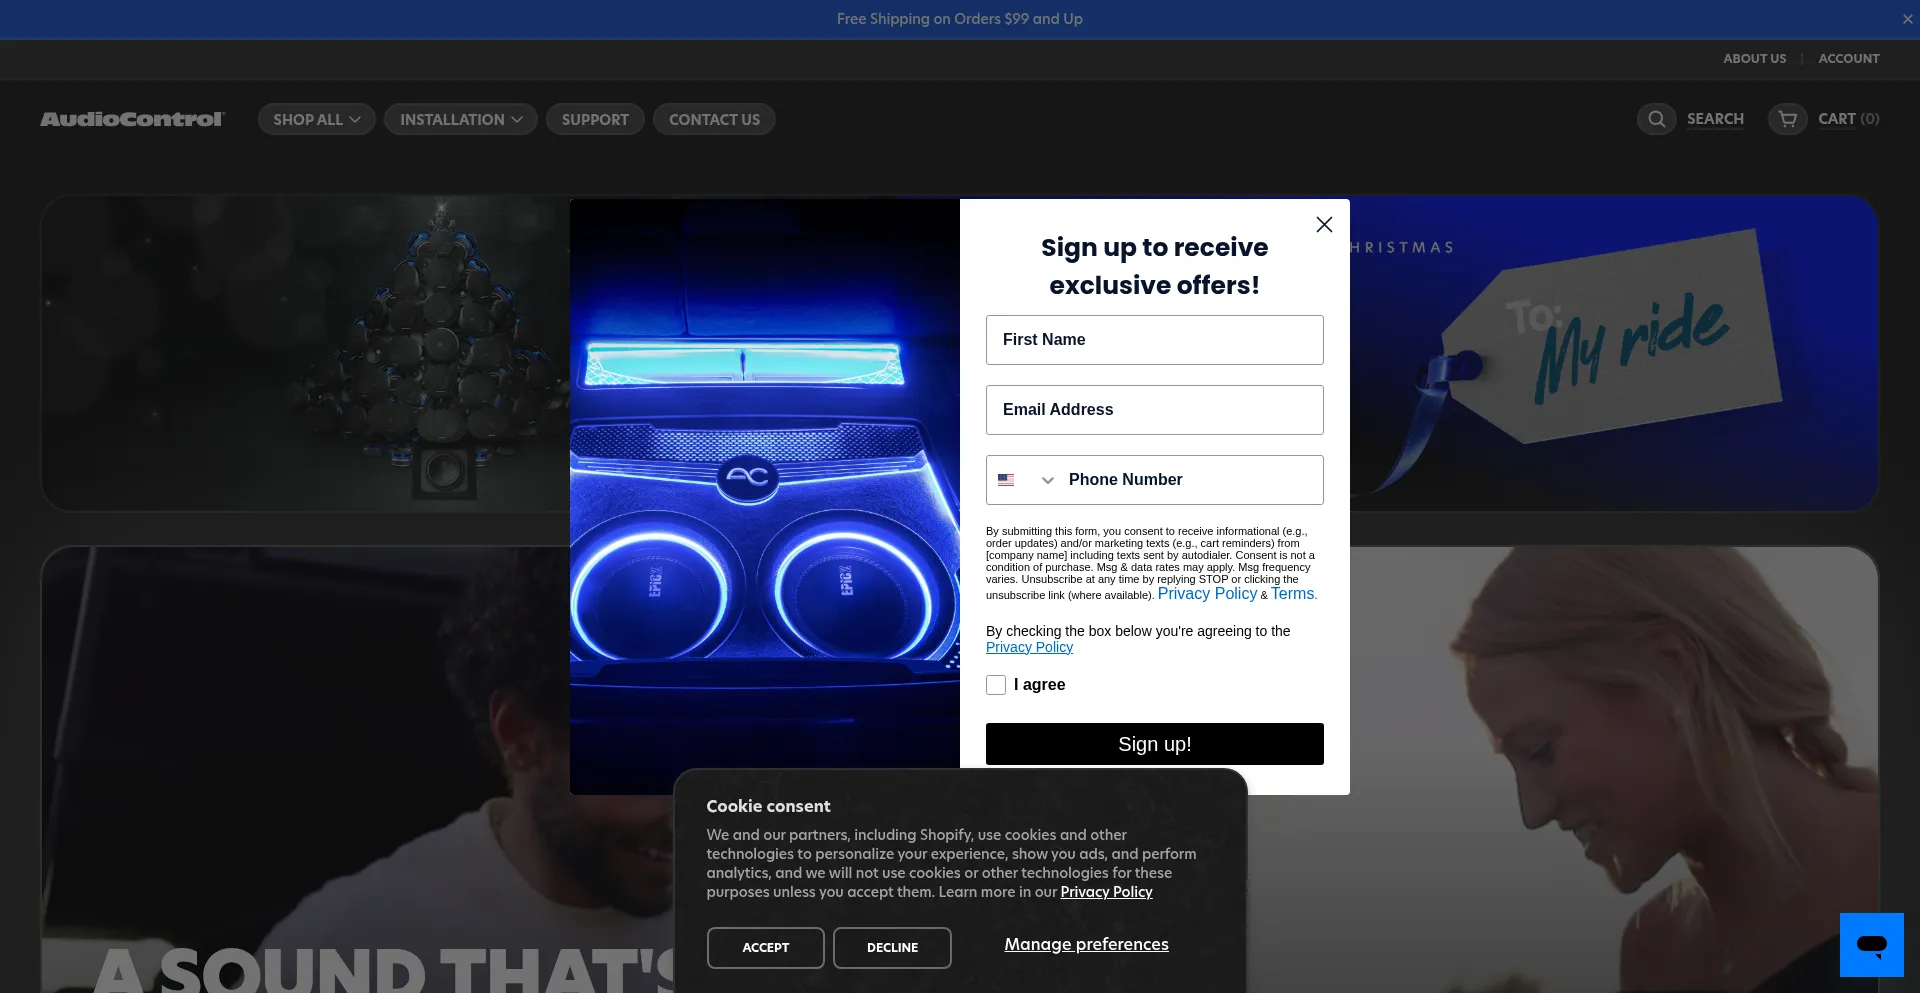
Task: Open the SUPPORT page
Action: coord(595,119)
